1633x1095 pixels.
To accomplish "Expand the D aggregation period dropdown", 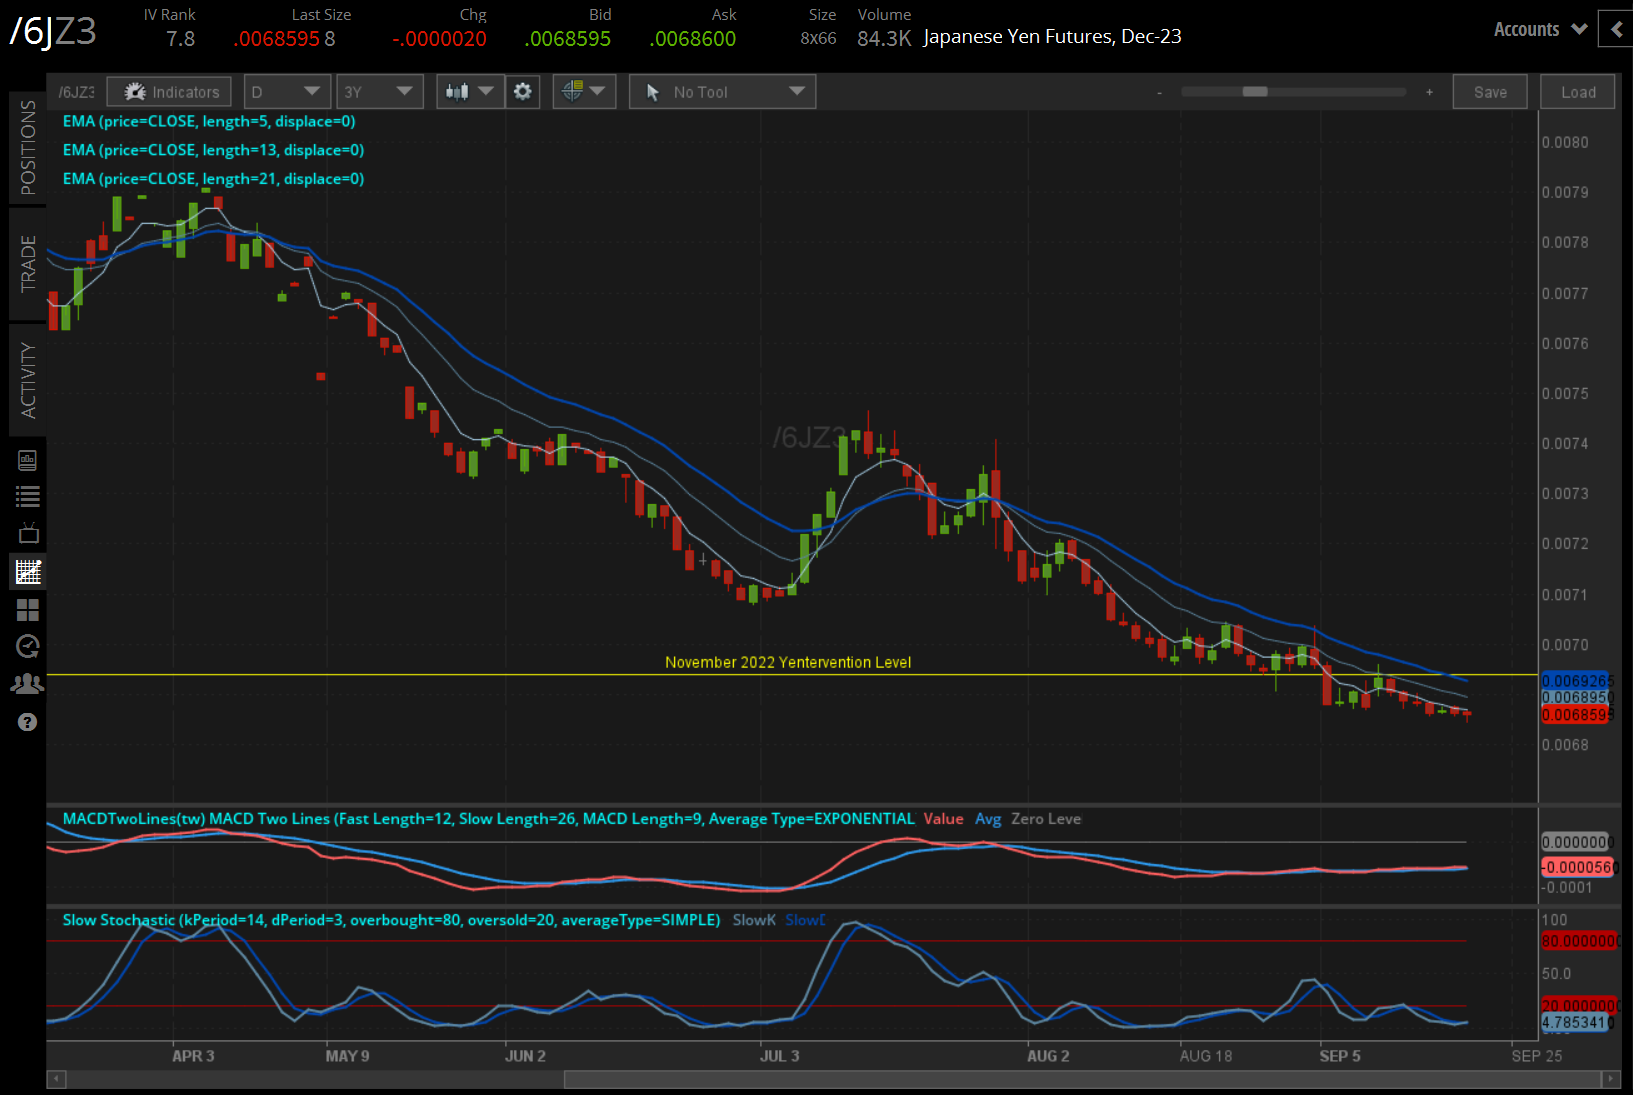I will 286,92.
